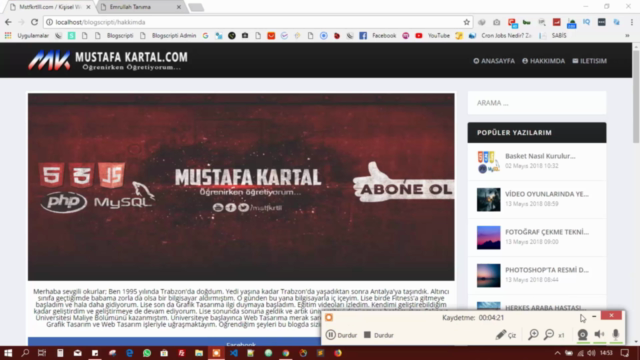
Task: Click the purple sunset post thumbnail
Action: [489, 238]
